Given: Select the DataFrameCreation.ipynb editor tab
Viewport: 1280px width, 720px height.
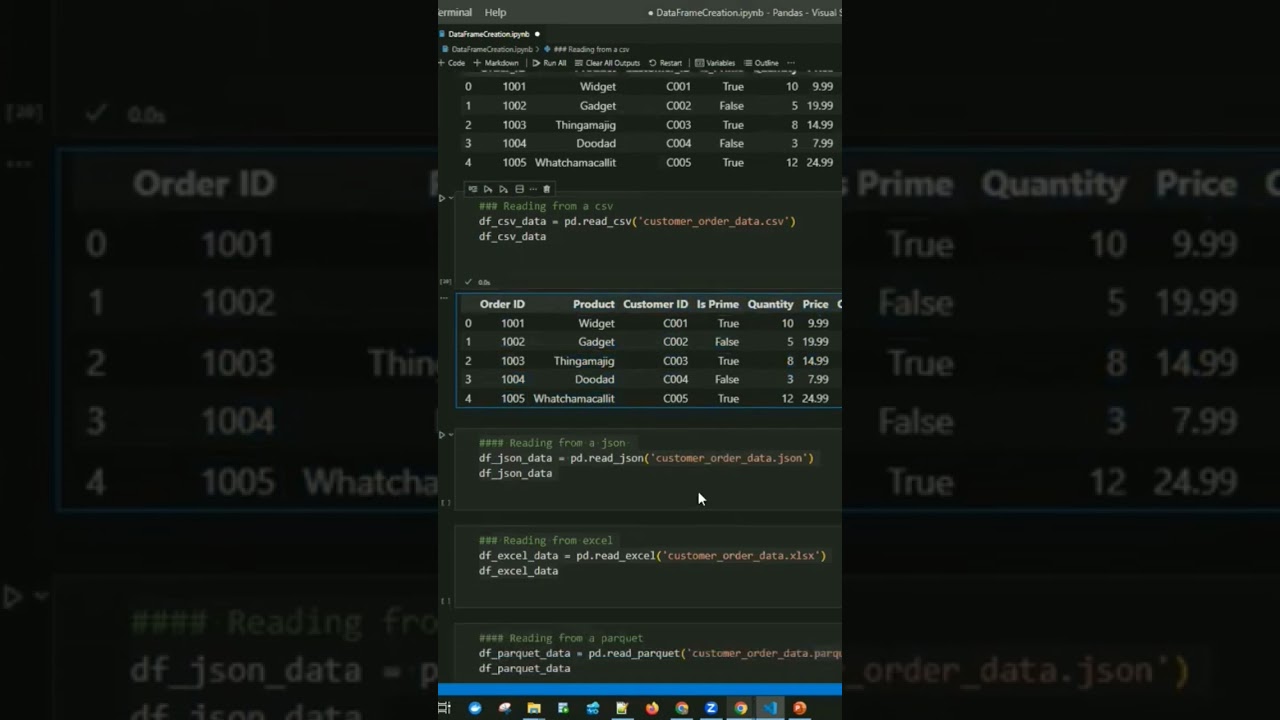Looking at the screenshot, I should (489, 34).
